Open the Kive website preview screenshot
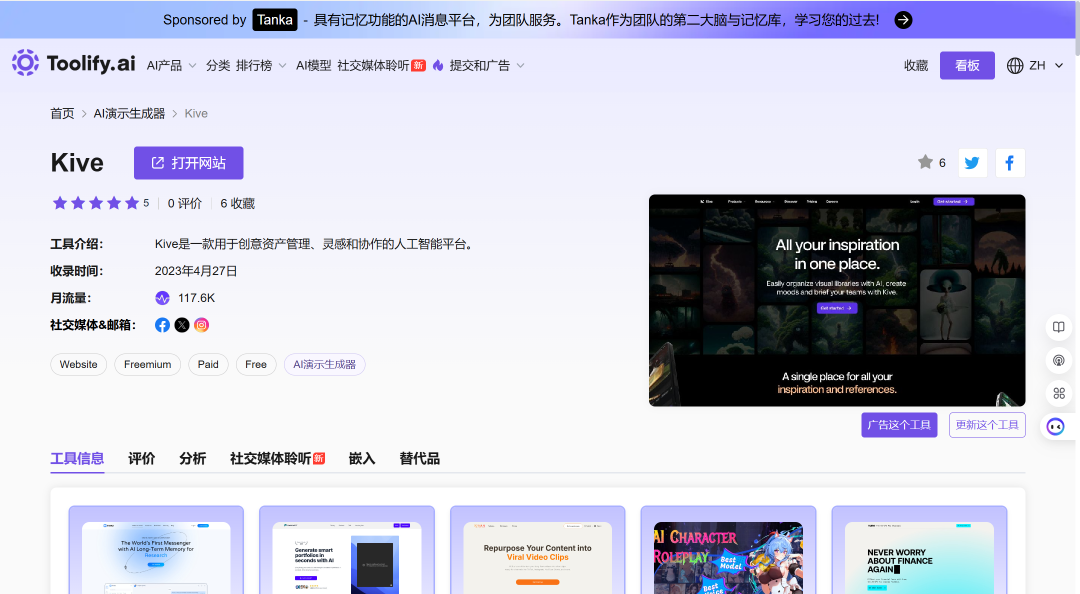The height and width of the screenshot is (594, 1080). (837, 300)
